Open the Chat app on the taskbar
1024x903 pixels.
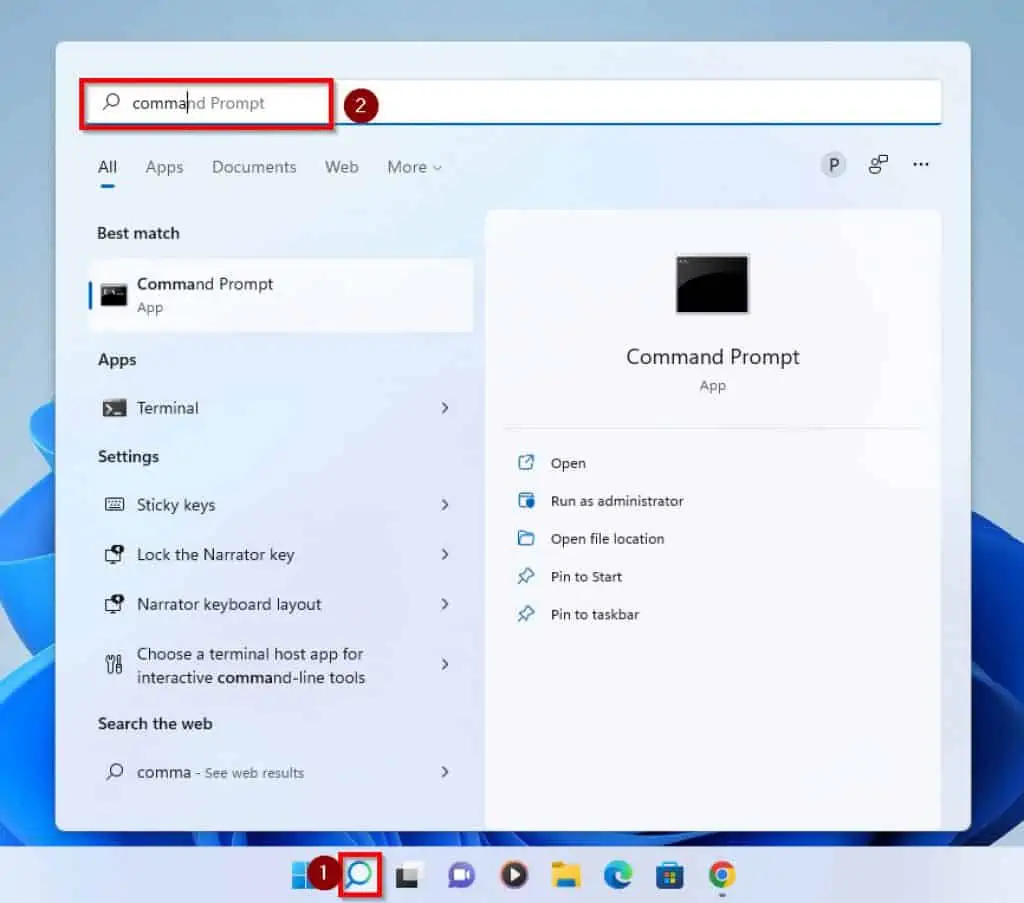click(x=461, y=875)
